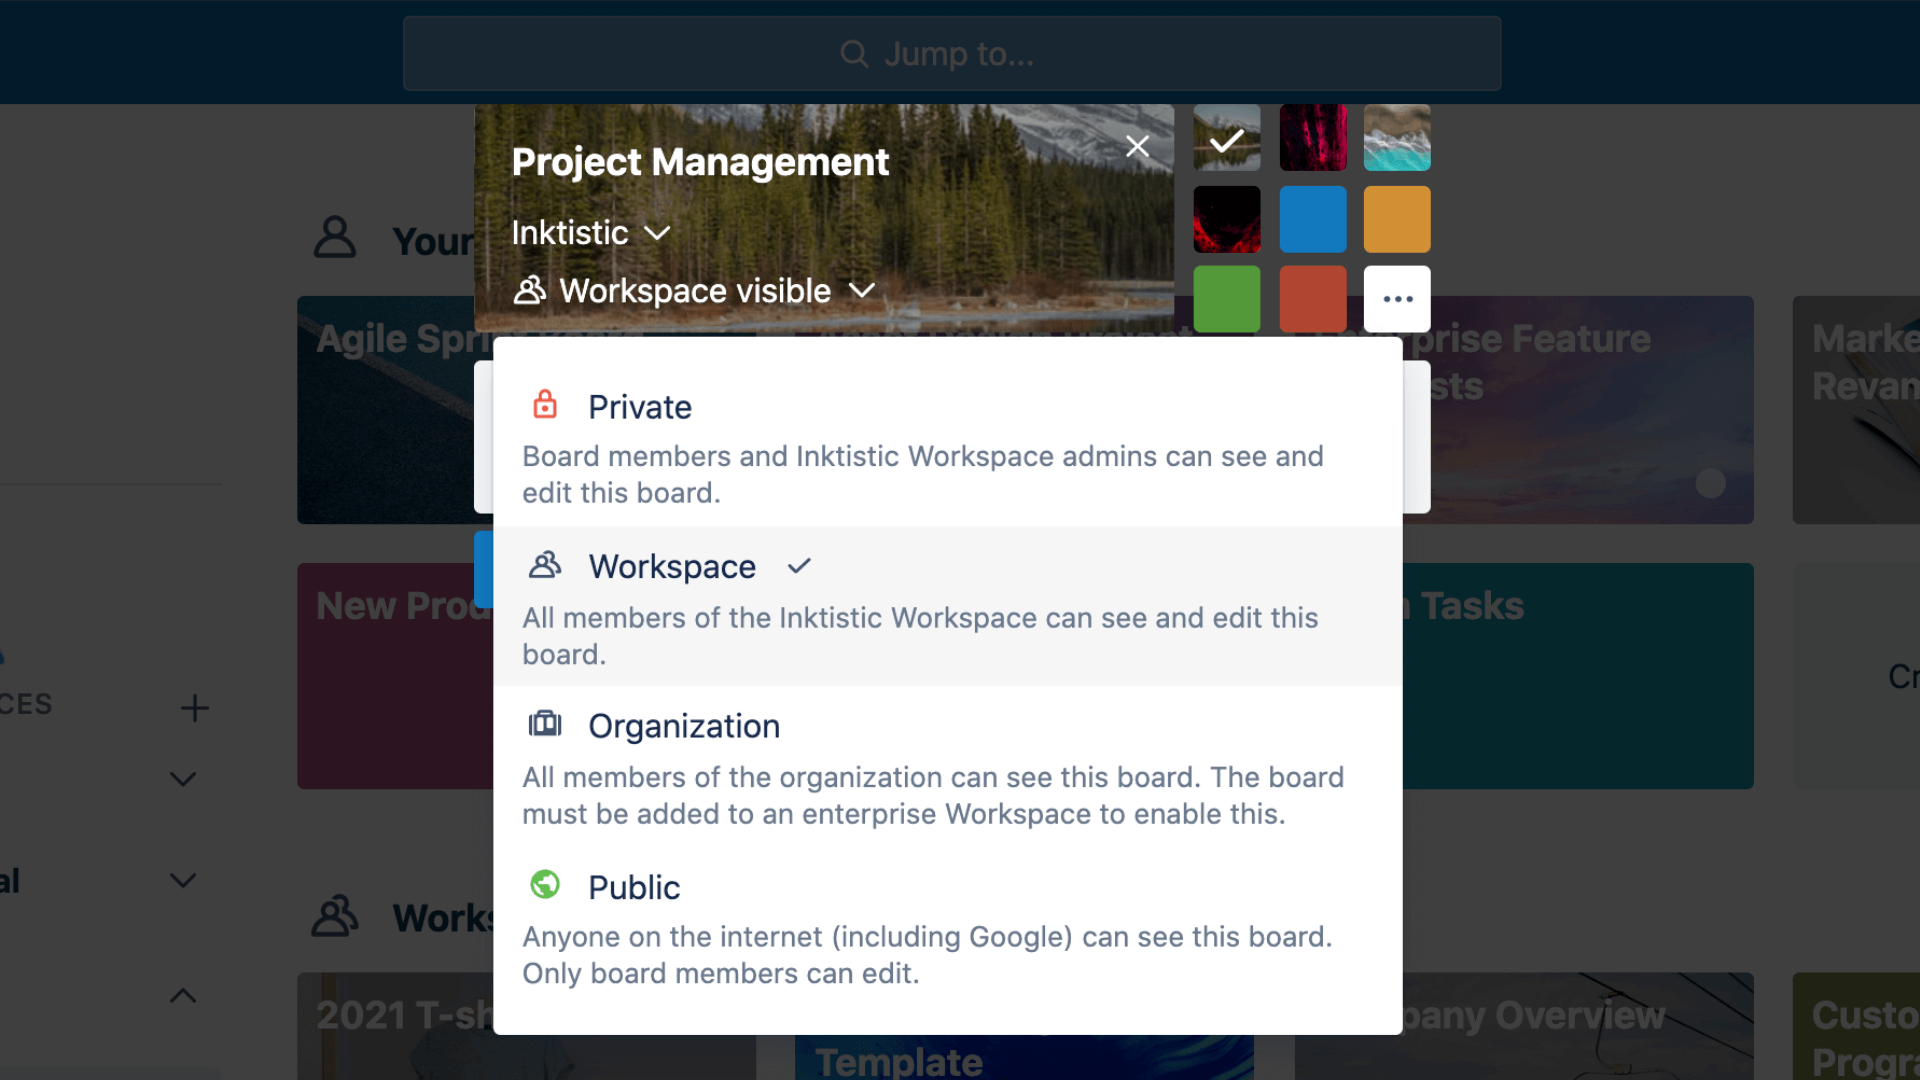
Task: Click the Private visibility lock icon
Action: 545,406
